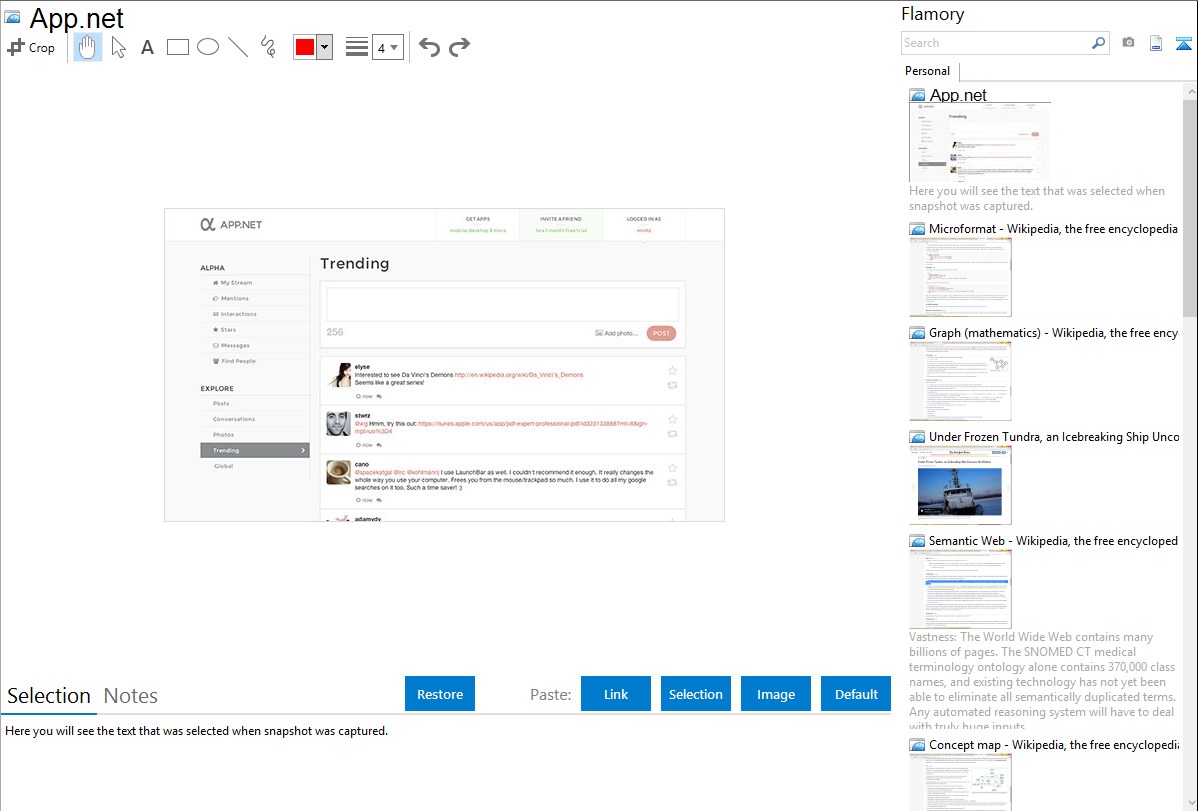Image resolution: width=1198 pixels, height=811 pixels.
Task: Open the Semantic Web snapshot thumbnail
Action: point(960,589)
